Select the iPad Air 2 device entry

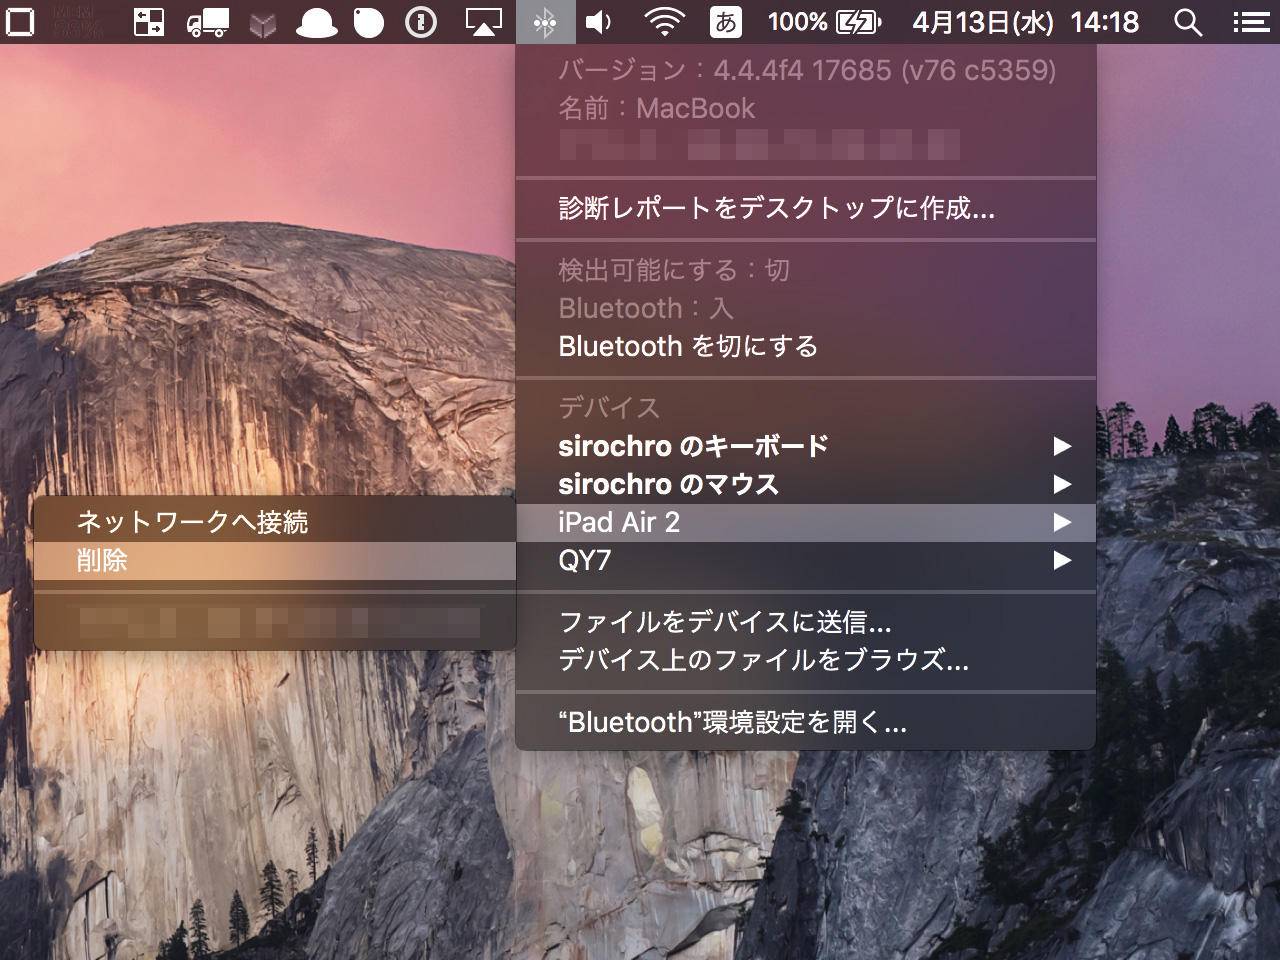(x=619, y=522)
